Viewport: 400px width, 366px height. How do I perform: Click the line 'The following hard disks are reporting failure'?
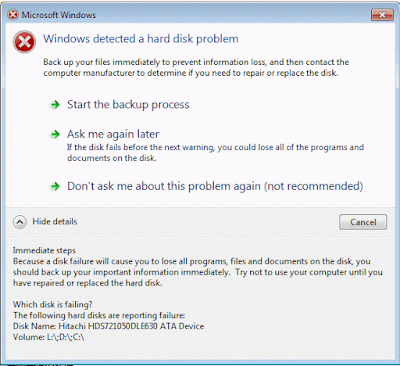click(99, 315)
